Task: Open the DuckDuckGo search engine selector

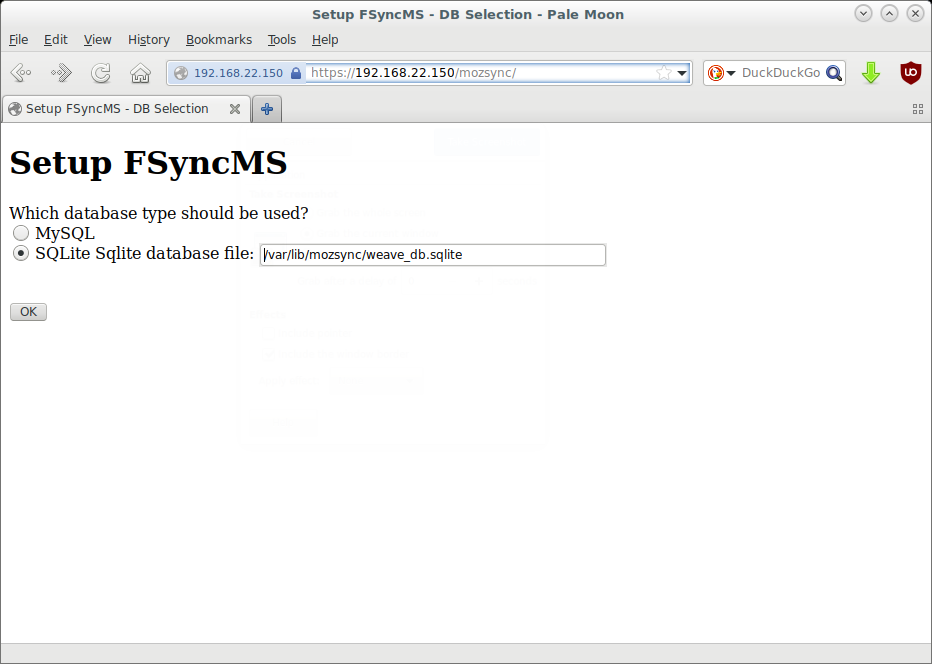Action: tap(722, 73)
